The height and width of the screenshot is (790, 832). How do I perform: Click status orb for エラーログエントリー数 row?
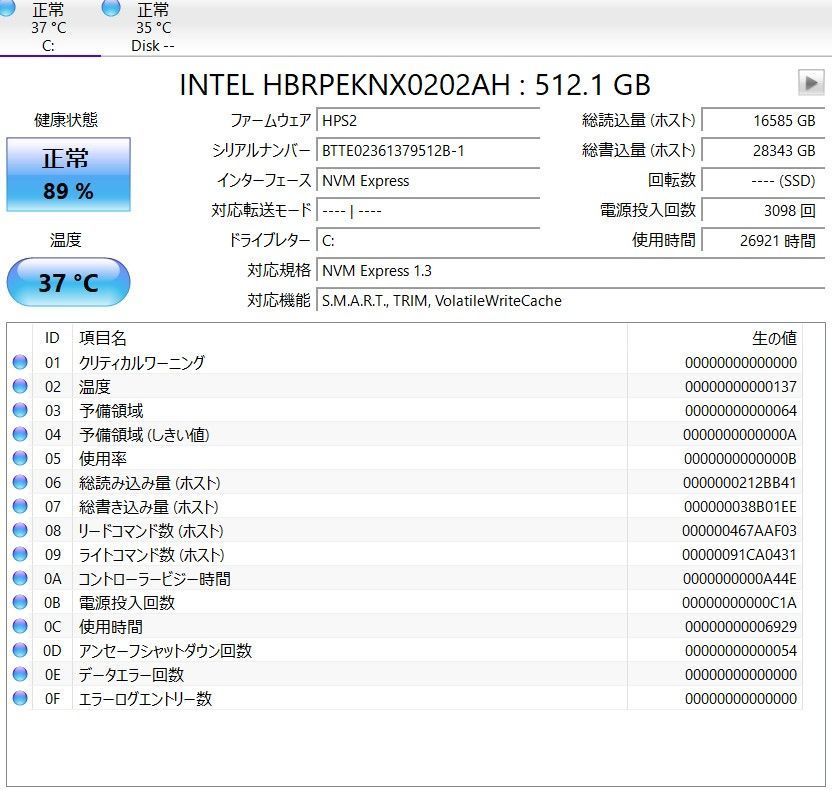click(x=20, y=699)
